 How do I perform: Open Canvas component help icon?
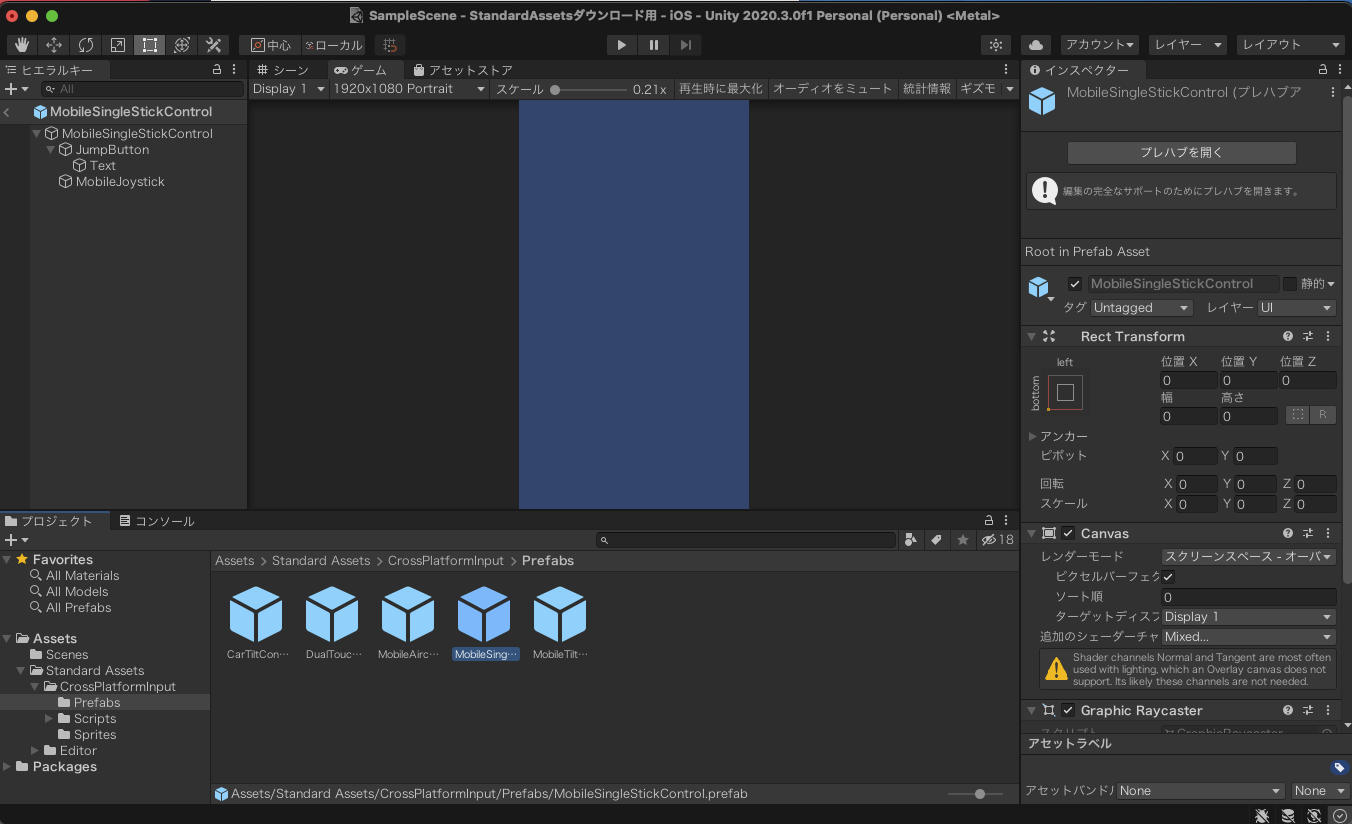[1289, 534]
